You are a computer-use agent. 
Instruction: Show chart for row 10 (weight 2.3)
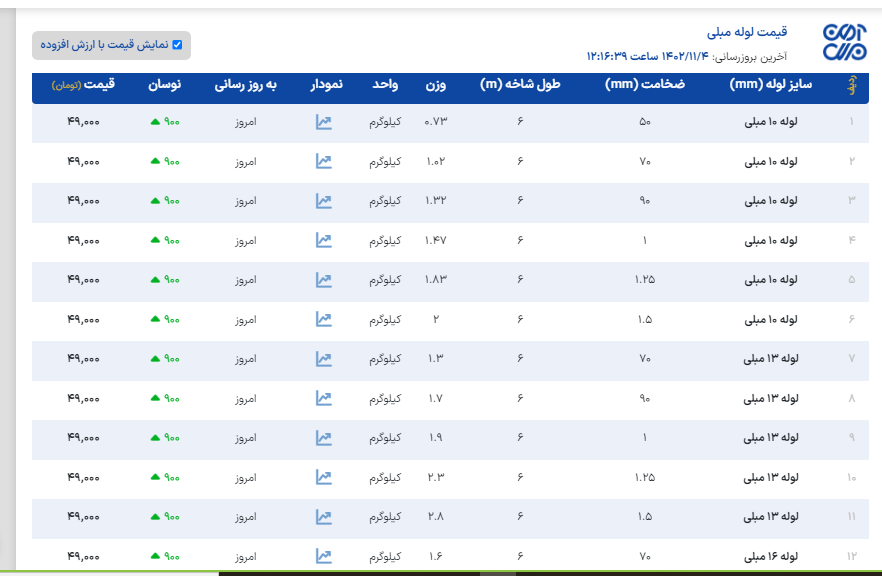(324, 477)
